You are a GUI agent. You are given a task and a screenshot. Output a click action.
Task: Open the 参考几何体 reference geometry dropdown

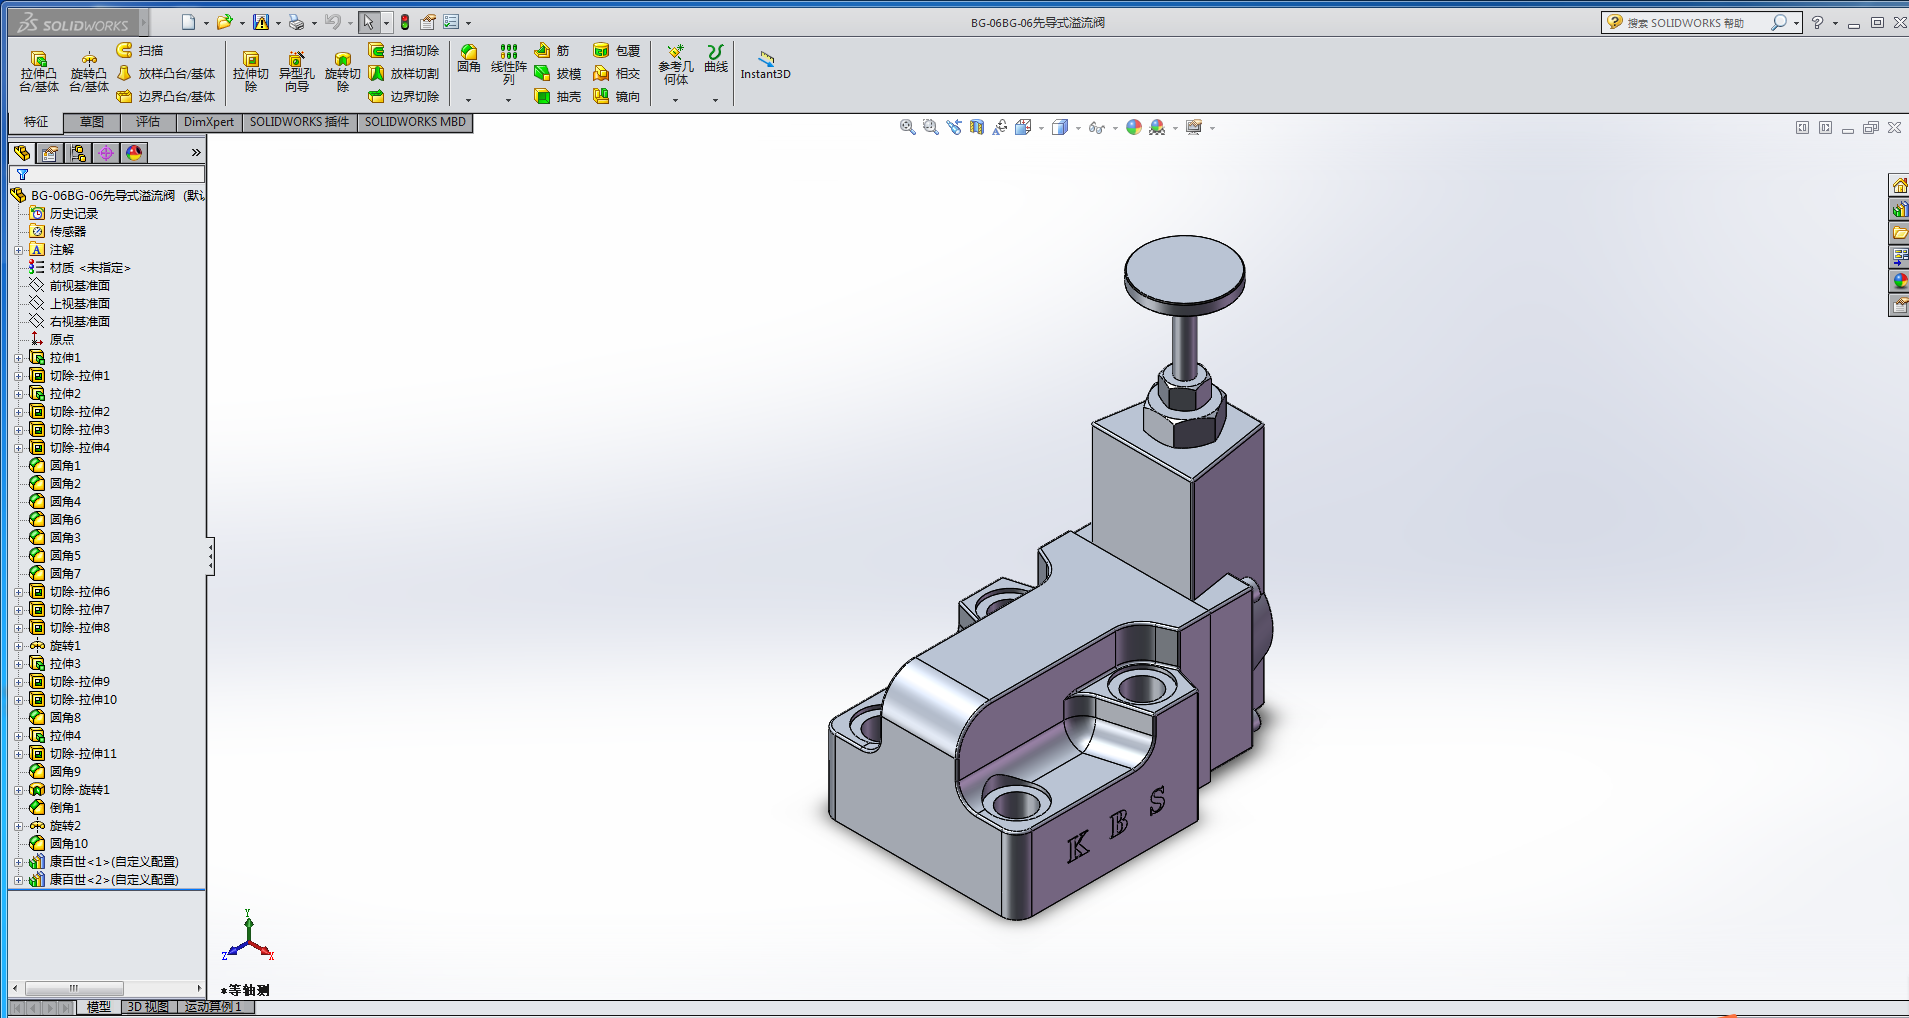pyautogui.click(x=675, y=100)
